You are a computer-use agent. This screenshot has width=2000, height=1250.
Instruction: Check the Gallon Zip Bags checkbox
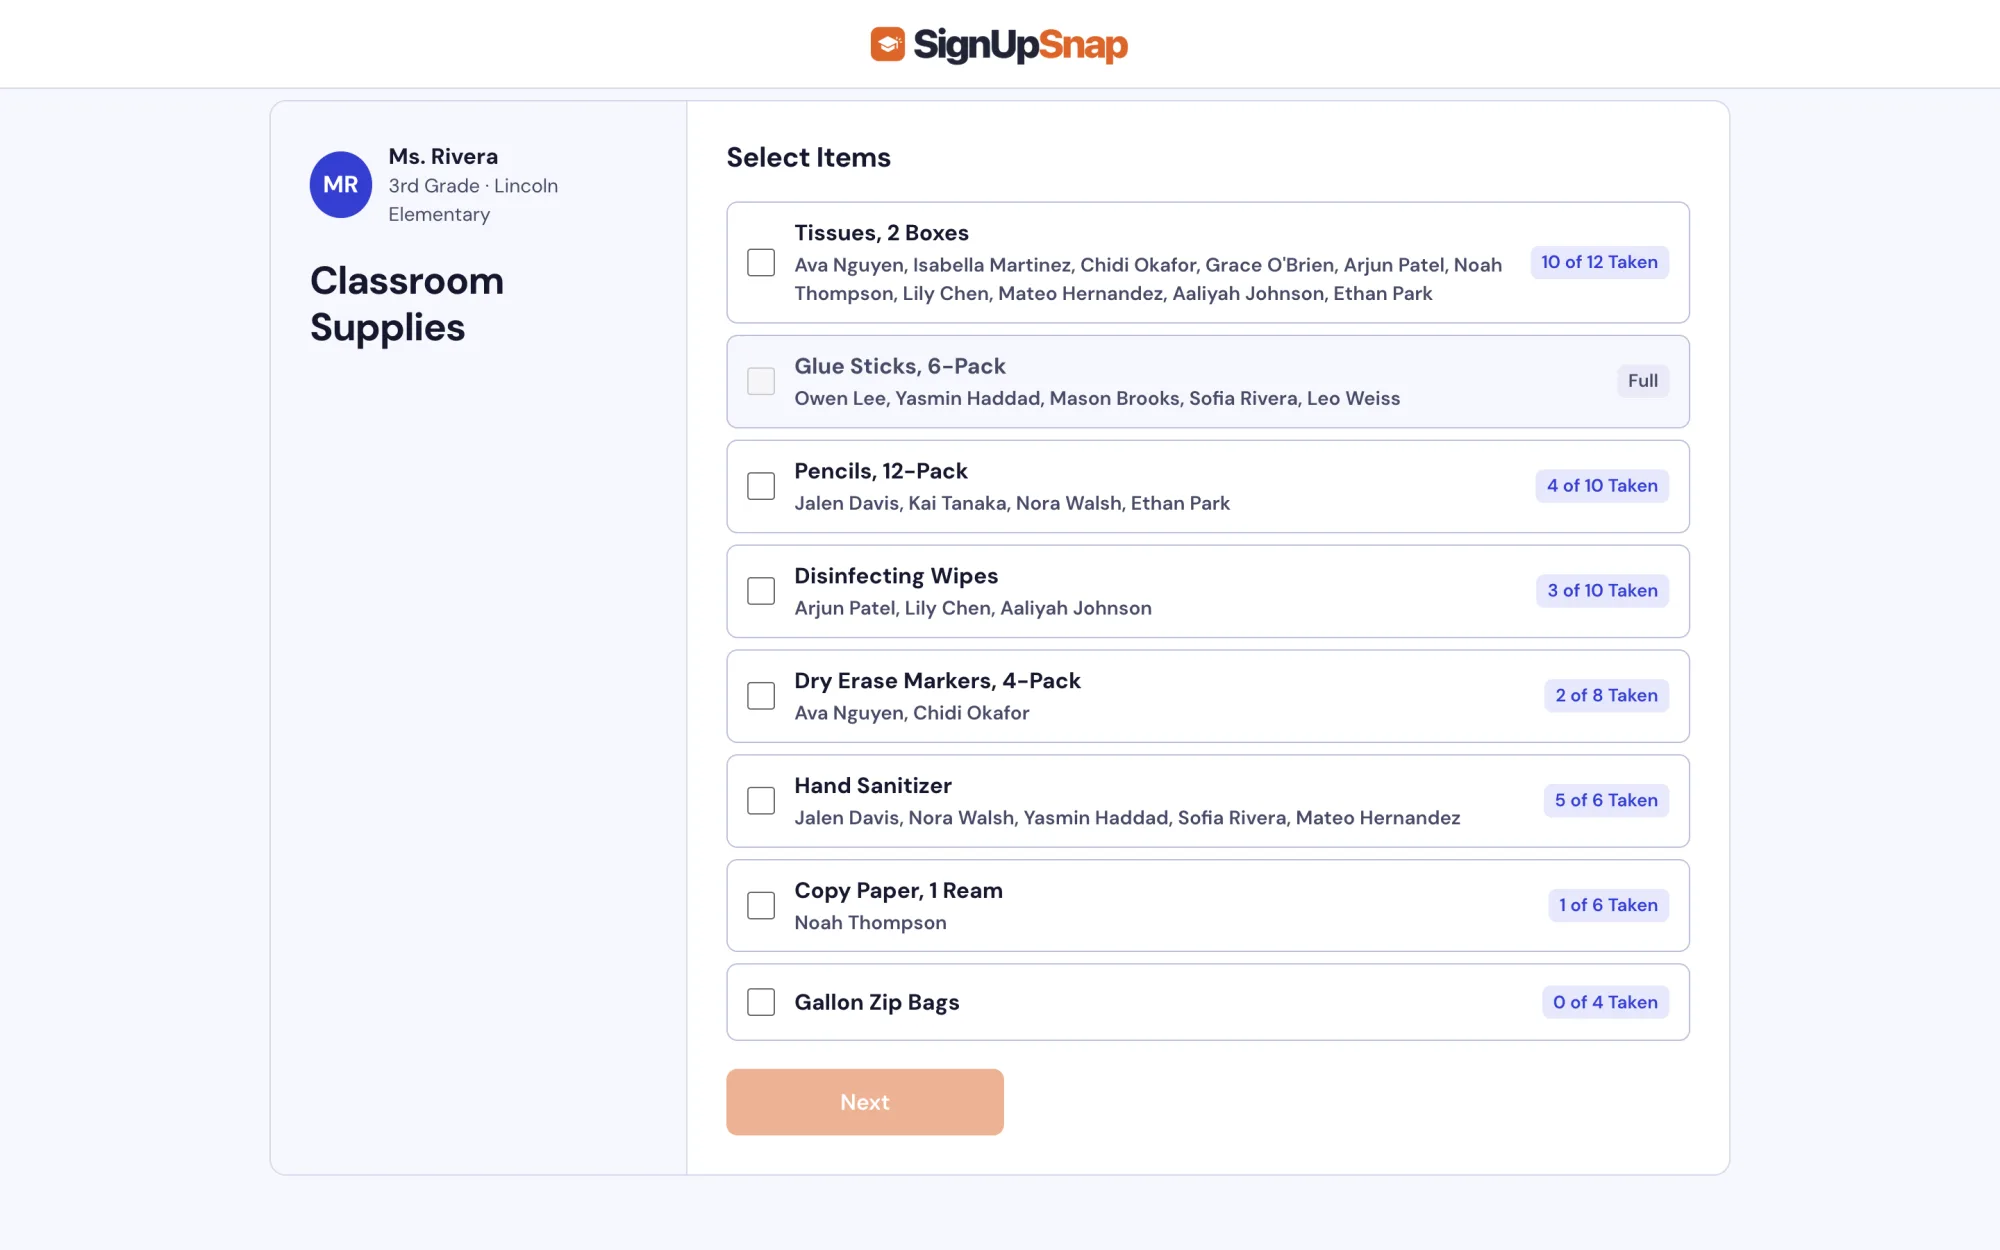click(761, 1002)
